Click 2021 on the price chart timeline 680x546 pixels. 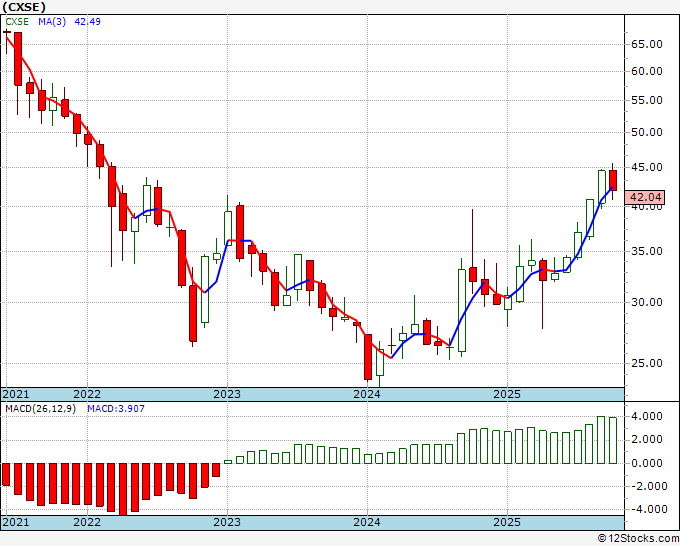pyautogui.click(x=16, y=394)
